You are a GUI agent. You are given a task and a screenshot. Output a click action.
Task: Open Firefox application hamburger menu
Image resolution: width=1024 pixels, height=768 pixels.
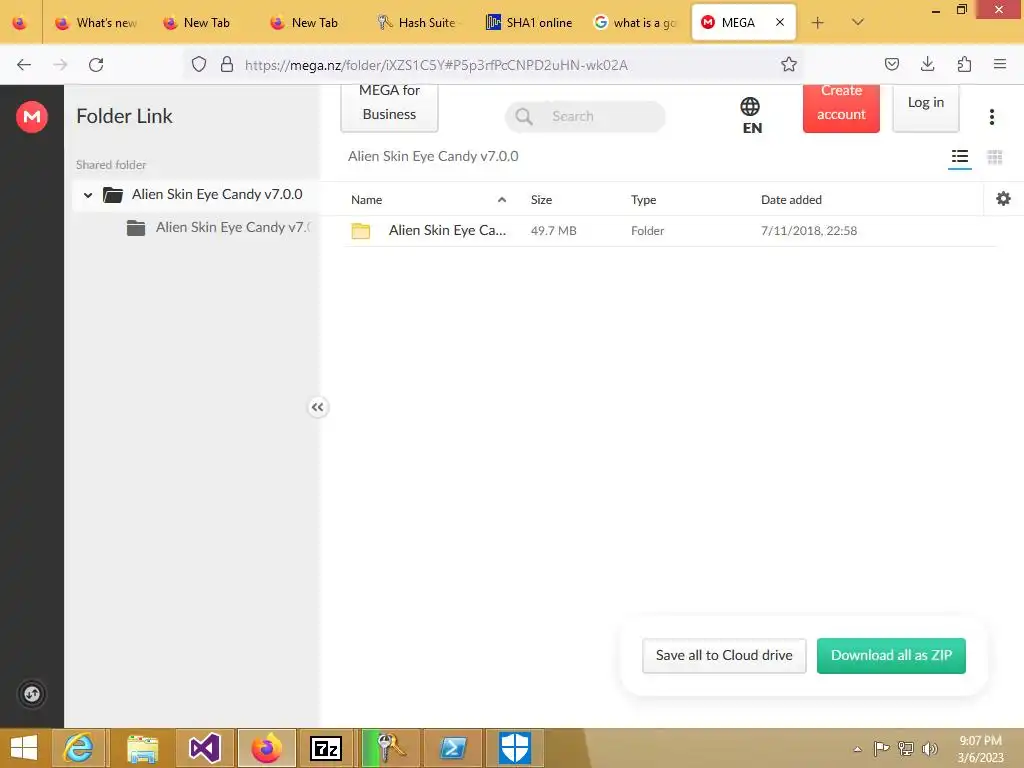tap(1000, 64)
